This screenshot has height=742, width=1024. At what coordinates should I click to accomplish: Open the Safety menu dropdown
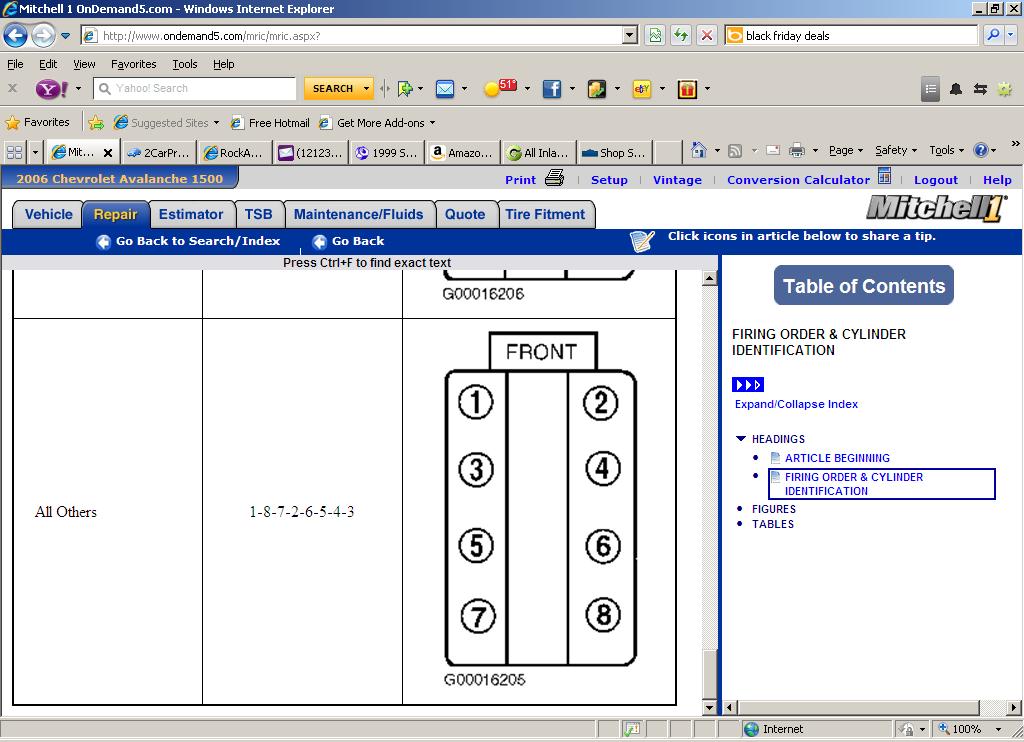895,150
